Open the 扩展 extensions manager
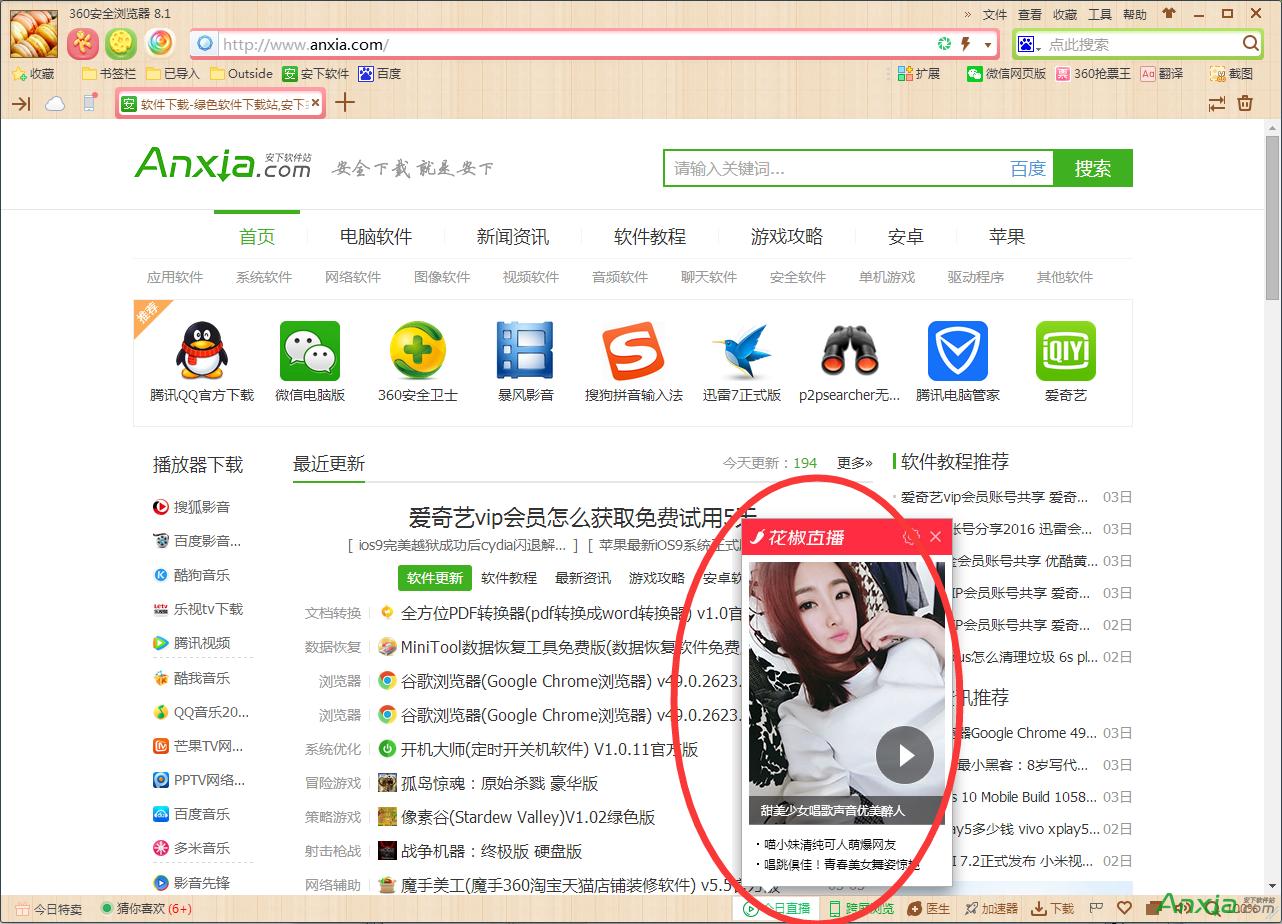Screen dimensions: 1282x924 [x=918, y=74]
